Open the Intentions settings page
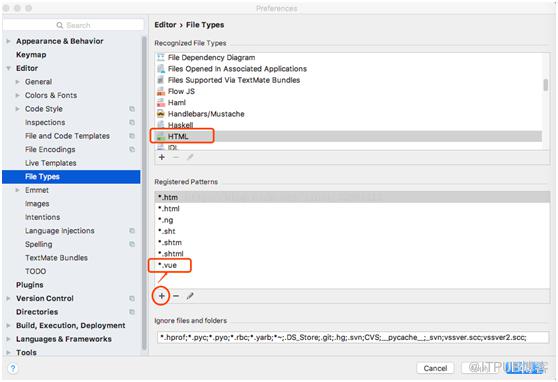The height and width of the screenshot is (382, 558). click(42, 217)
